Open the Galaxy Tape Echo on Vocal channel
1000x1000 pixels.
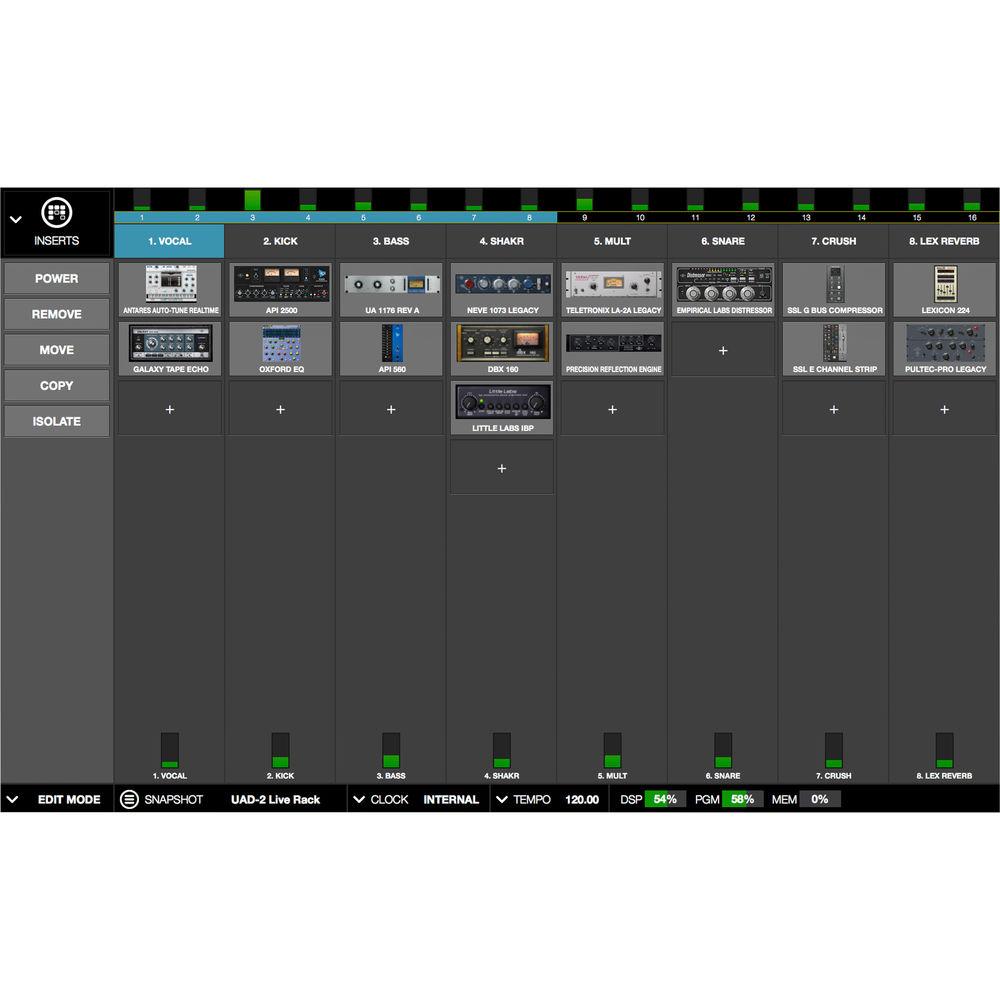coord(168,345)
